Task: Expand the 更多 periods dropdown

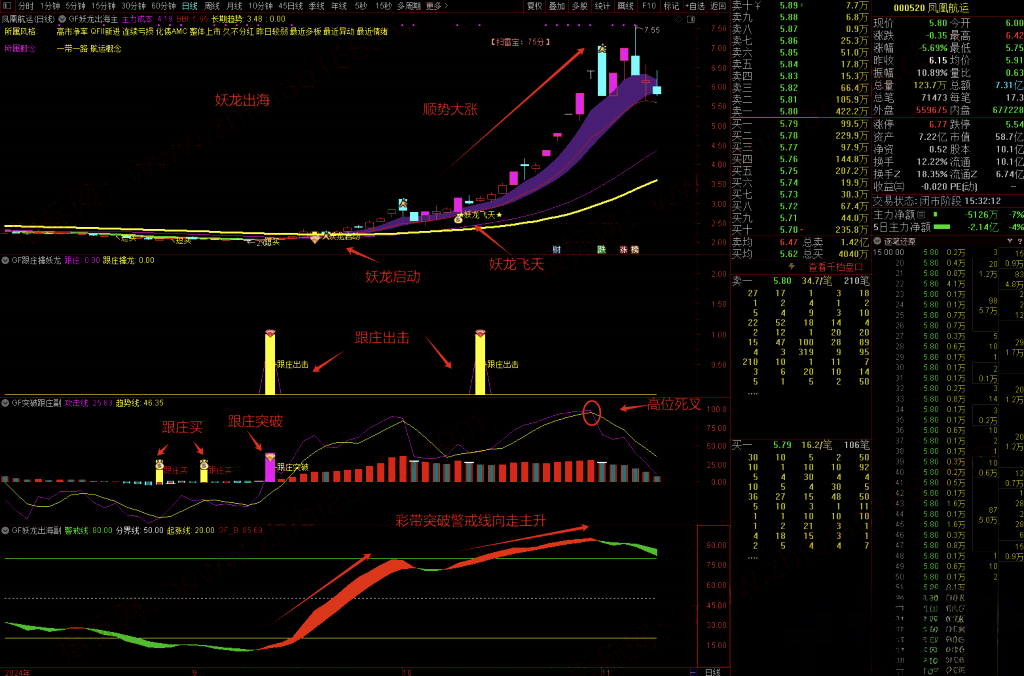Action: 433,5
